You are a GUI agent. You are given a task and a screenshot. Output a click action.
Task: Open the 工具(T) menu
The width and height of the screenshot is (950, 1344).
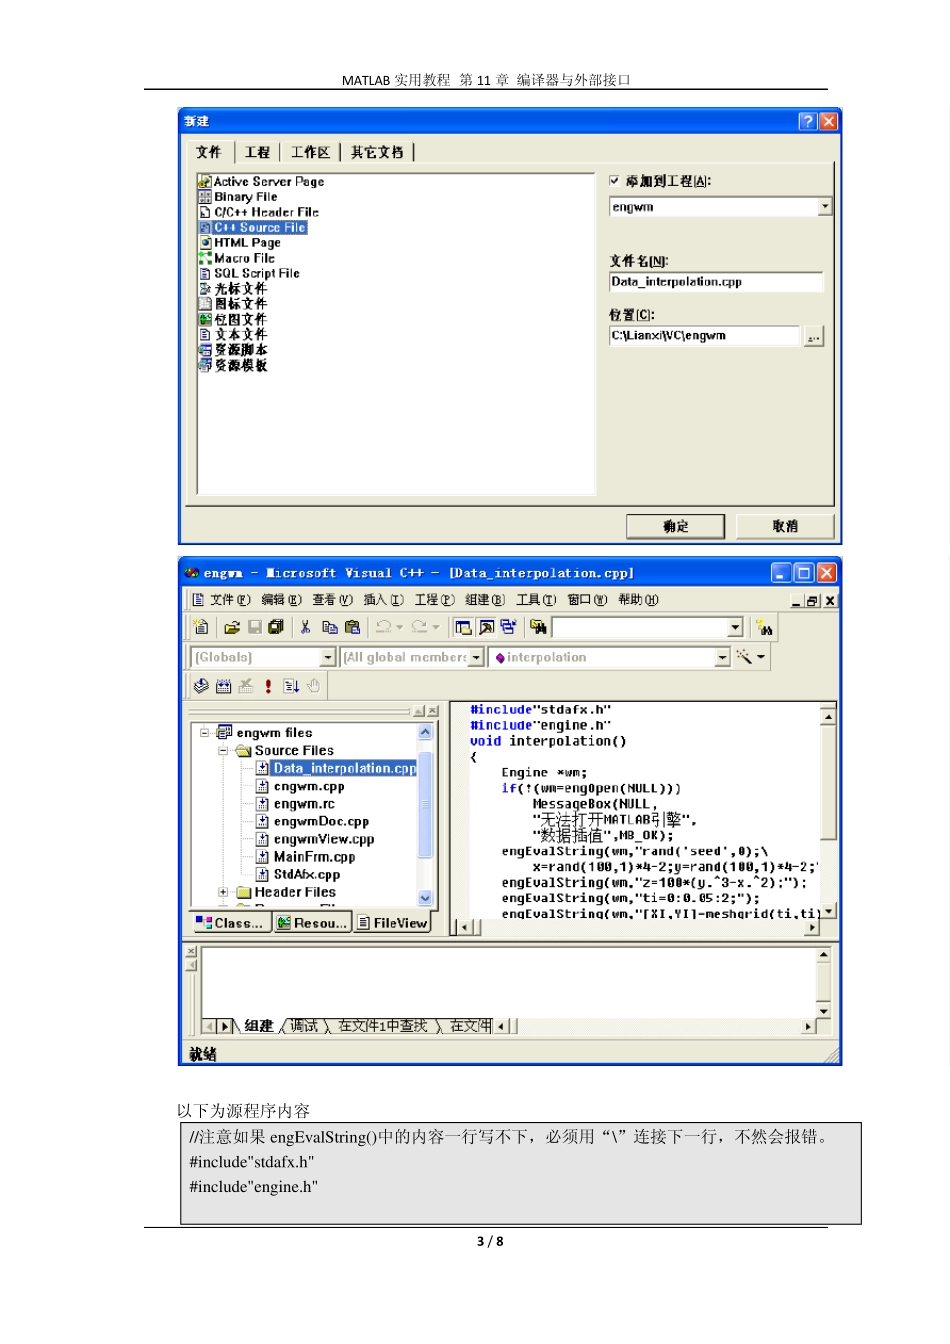535,600
